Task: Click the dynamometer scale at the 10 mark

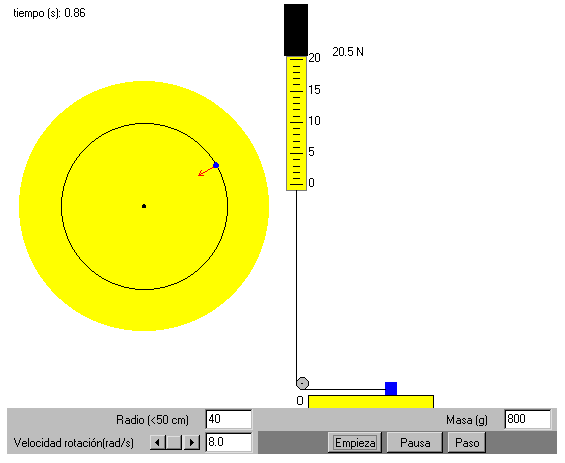Action: [x=297, y=123]
